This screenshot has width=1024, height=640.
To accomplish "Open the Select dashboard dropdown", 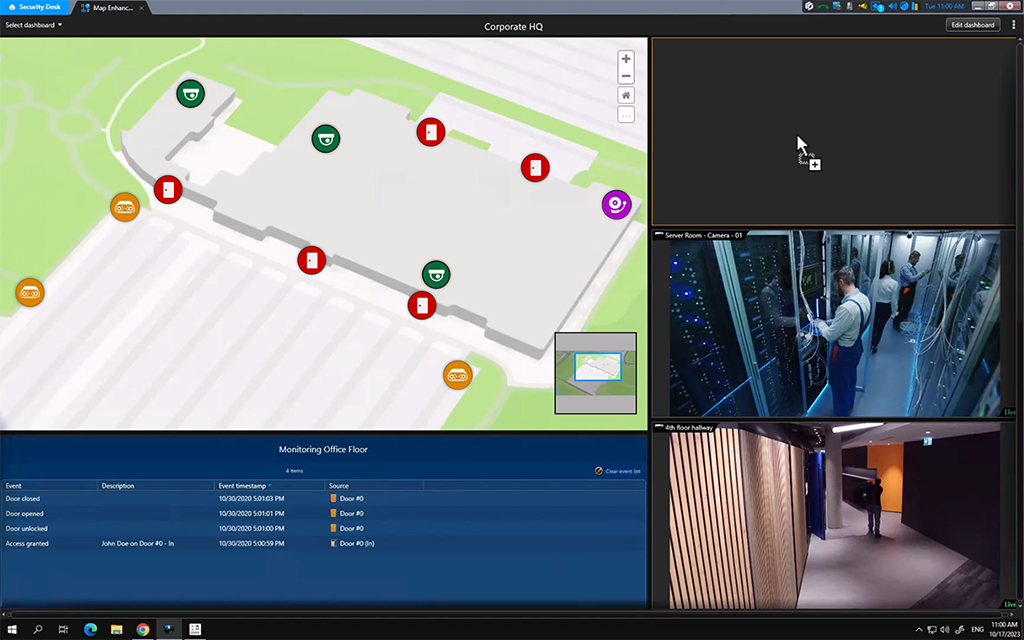I will [34, 25].
